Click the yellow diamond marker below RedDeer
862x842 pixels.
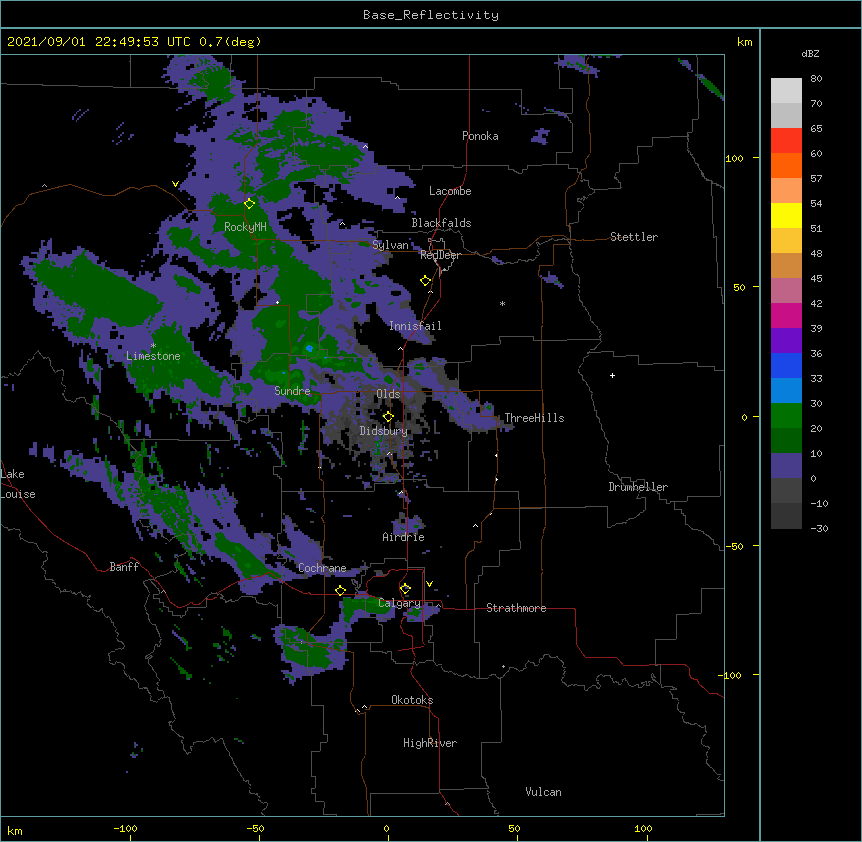pos(426,280)
